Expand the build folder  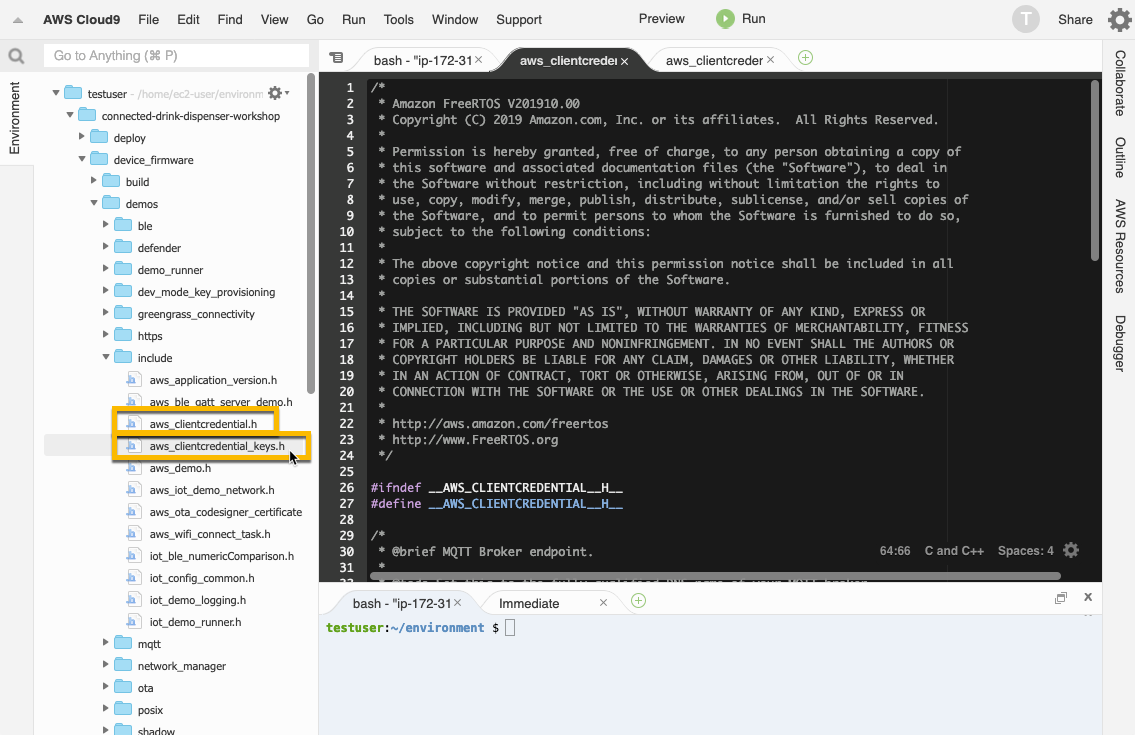(x=93, y=180)
